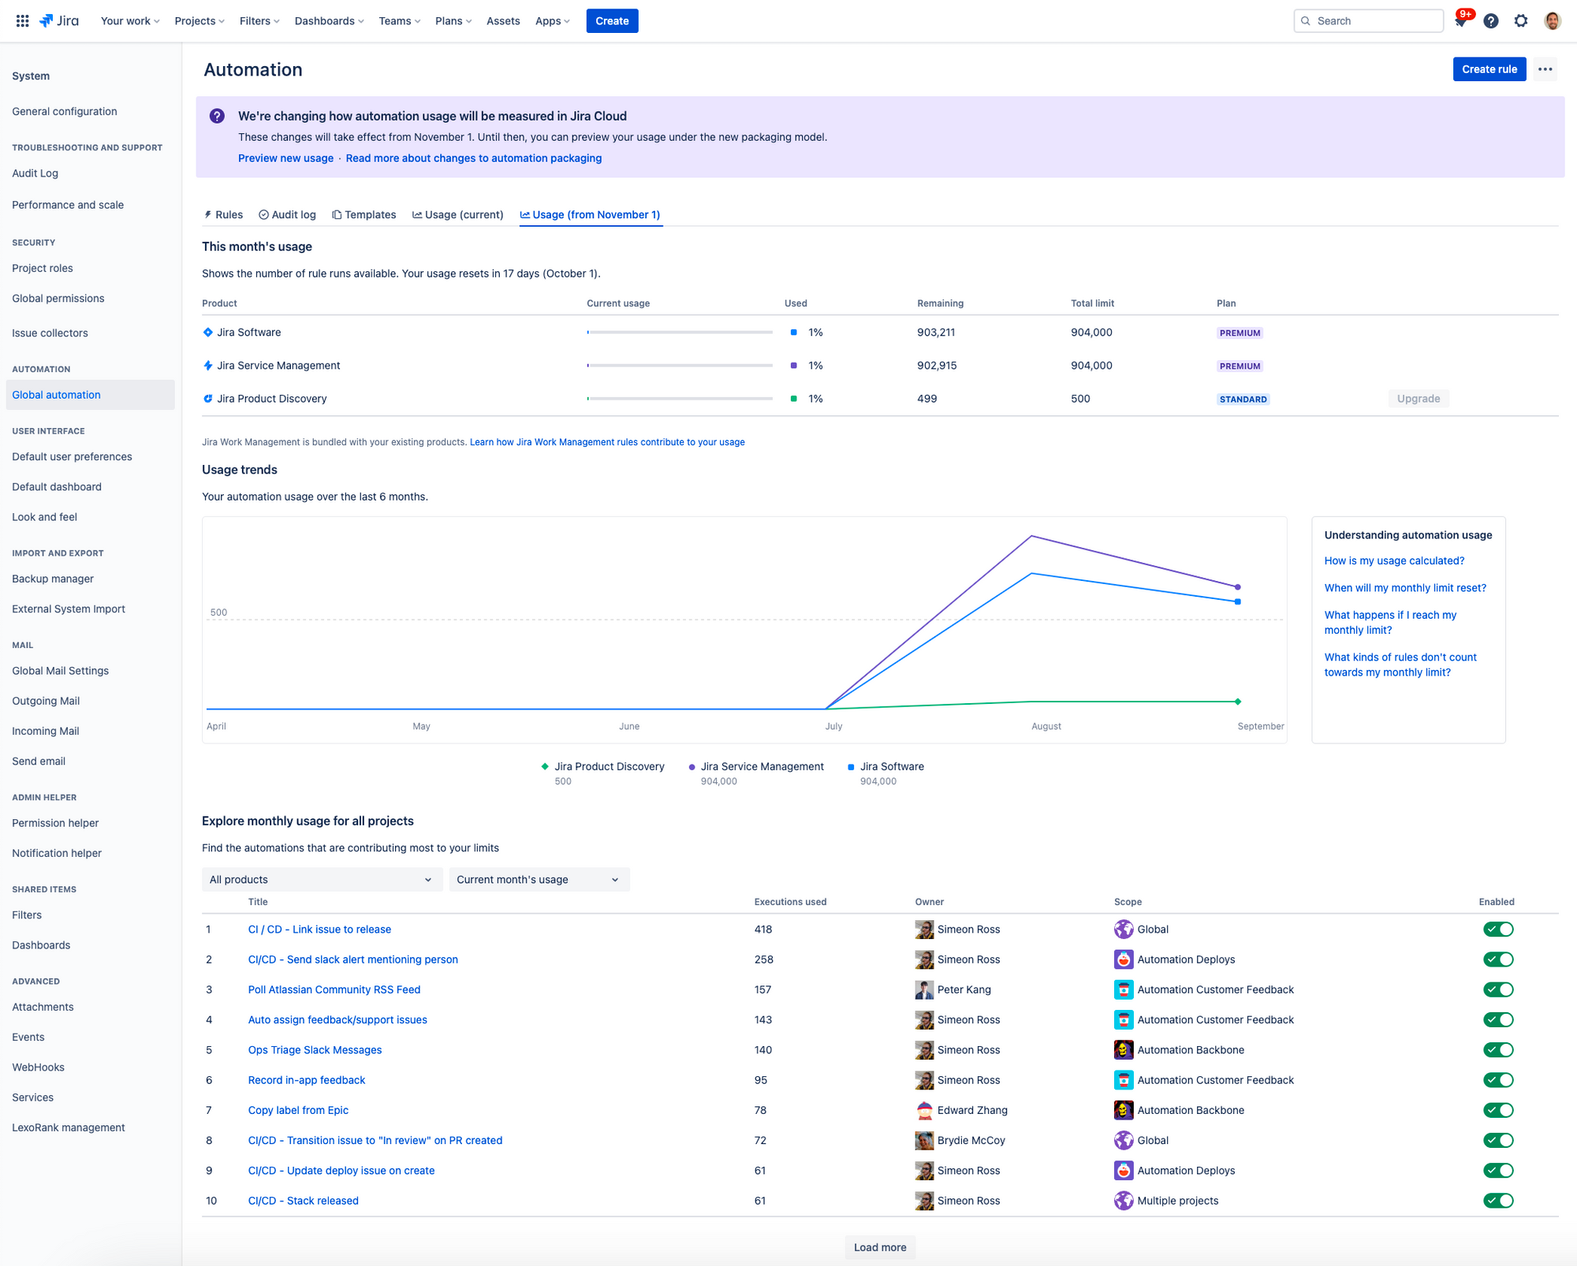Open the more actions ellipsis menu
The width and height of the screenshot is (1577, 1266).
click(1545, 69)
